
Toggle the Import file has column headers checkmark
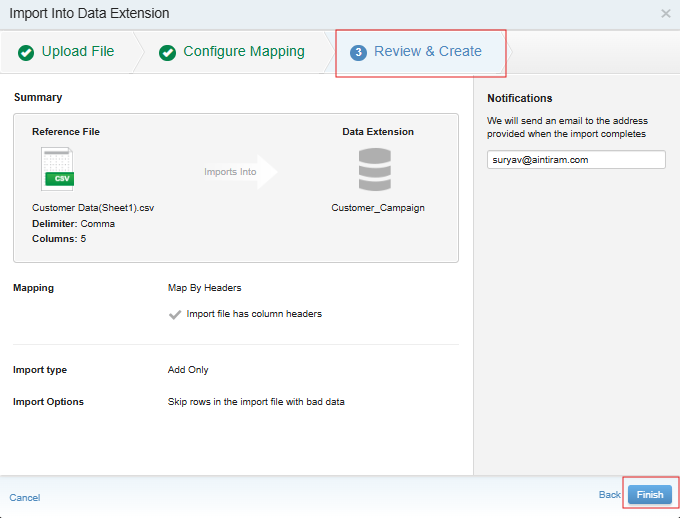tap(175, 314)
